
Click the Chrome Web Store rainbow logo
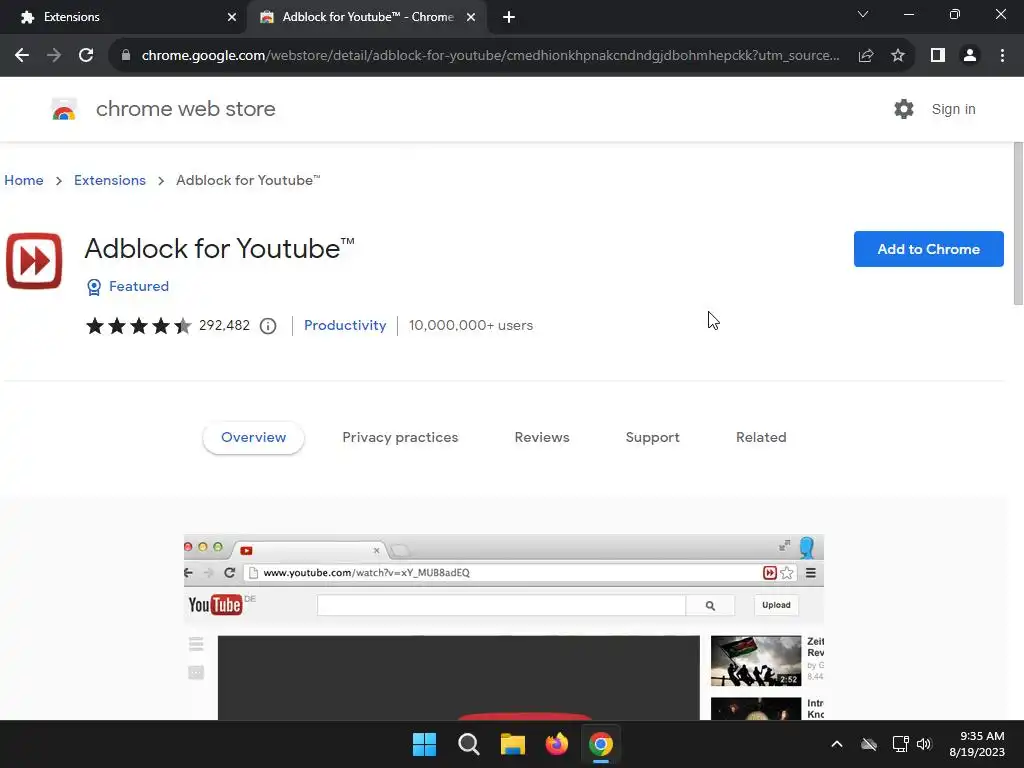click(64, 109)
